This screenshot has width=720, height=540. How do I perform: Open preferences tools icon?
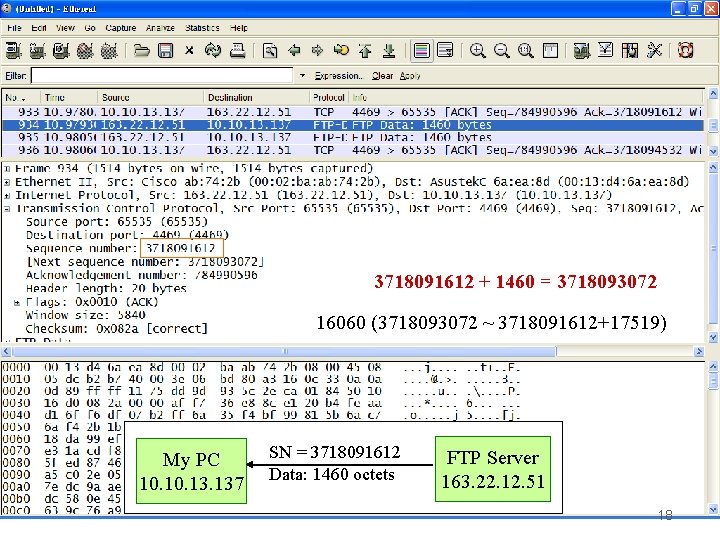click(x=654, y=50)
